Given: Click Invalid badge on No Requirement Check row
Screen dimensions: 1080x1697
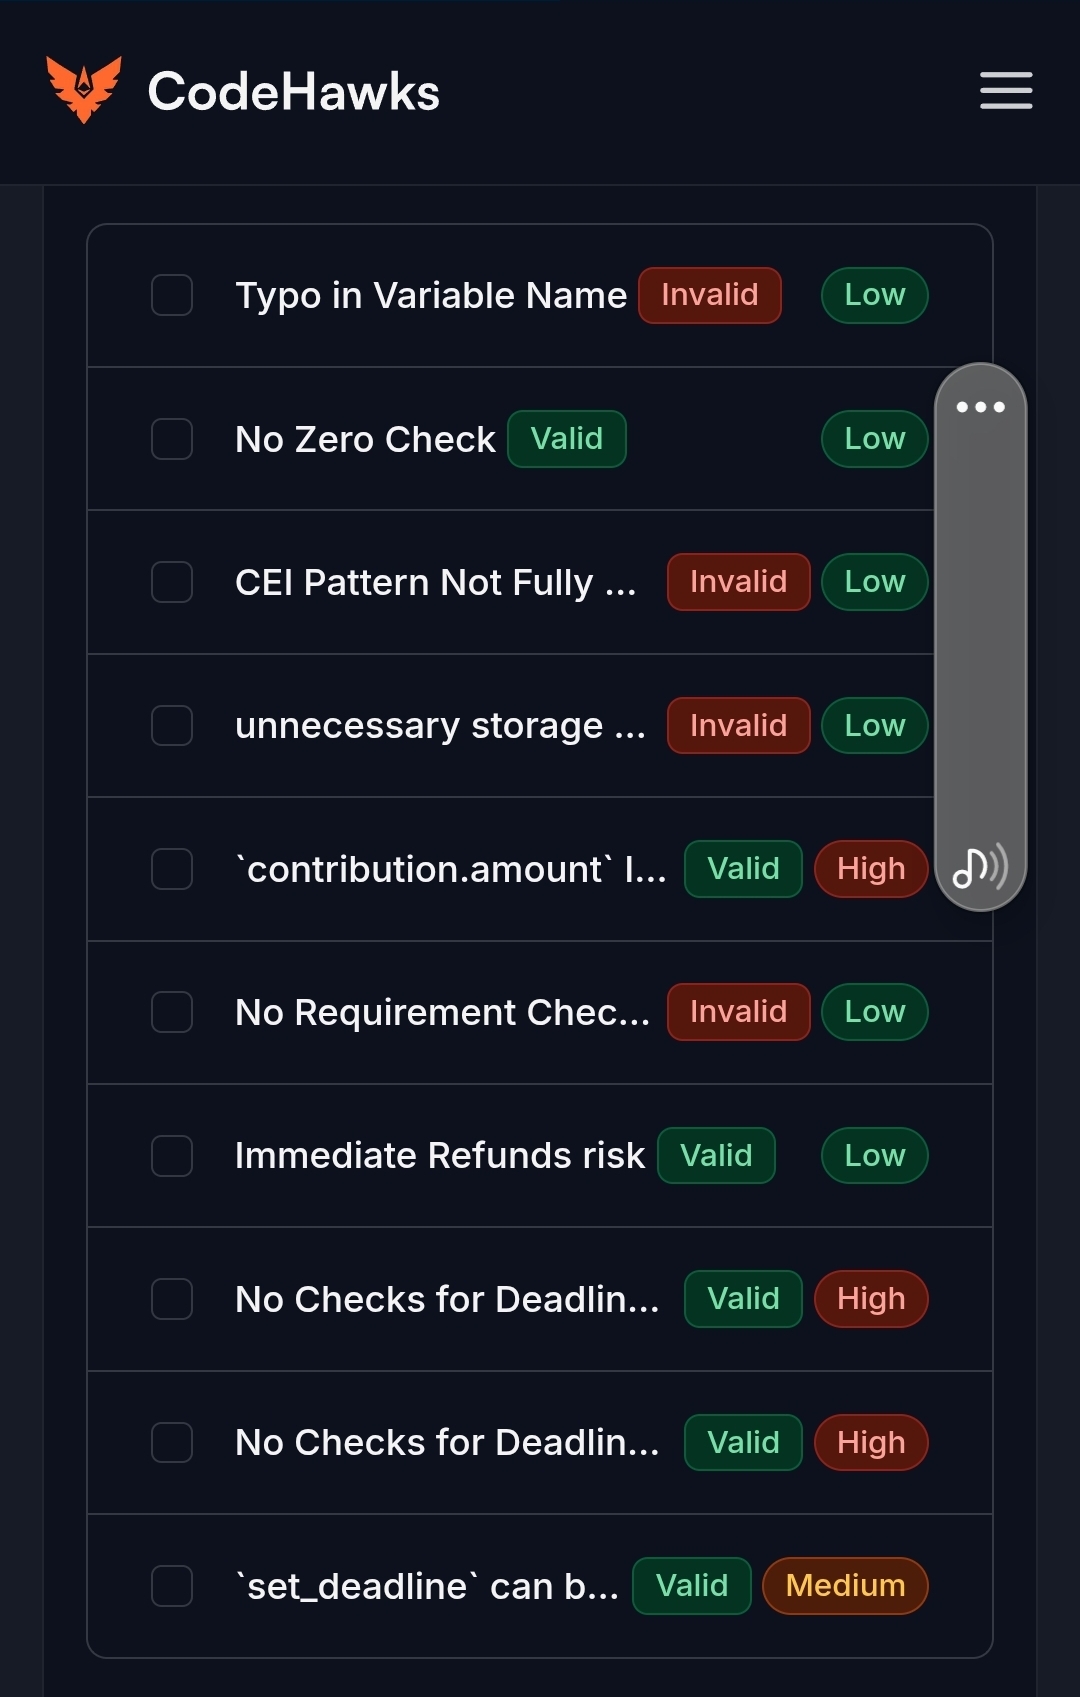Looking at the screenshot, I should 739,1012.
